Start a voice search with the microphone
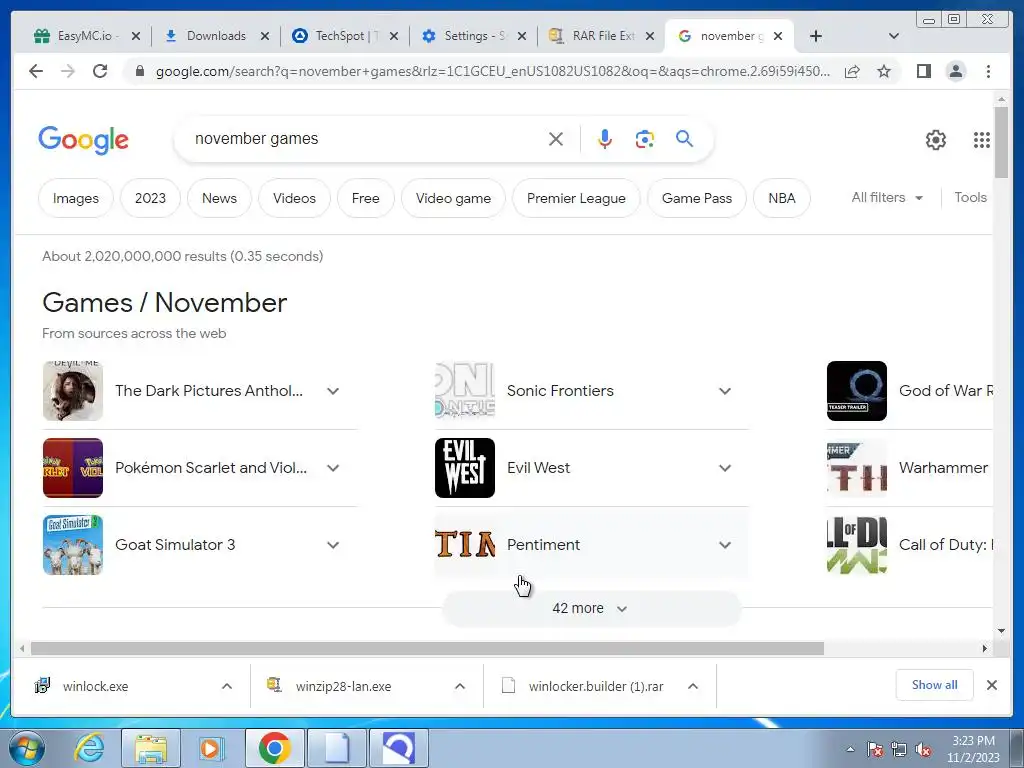The height and width of the screenshot is (768, 1024). [x=605, y=139]
